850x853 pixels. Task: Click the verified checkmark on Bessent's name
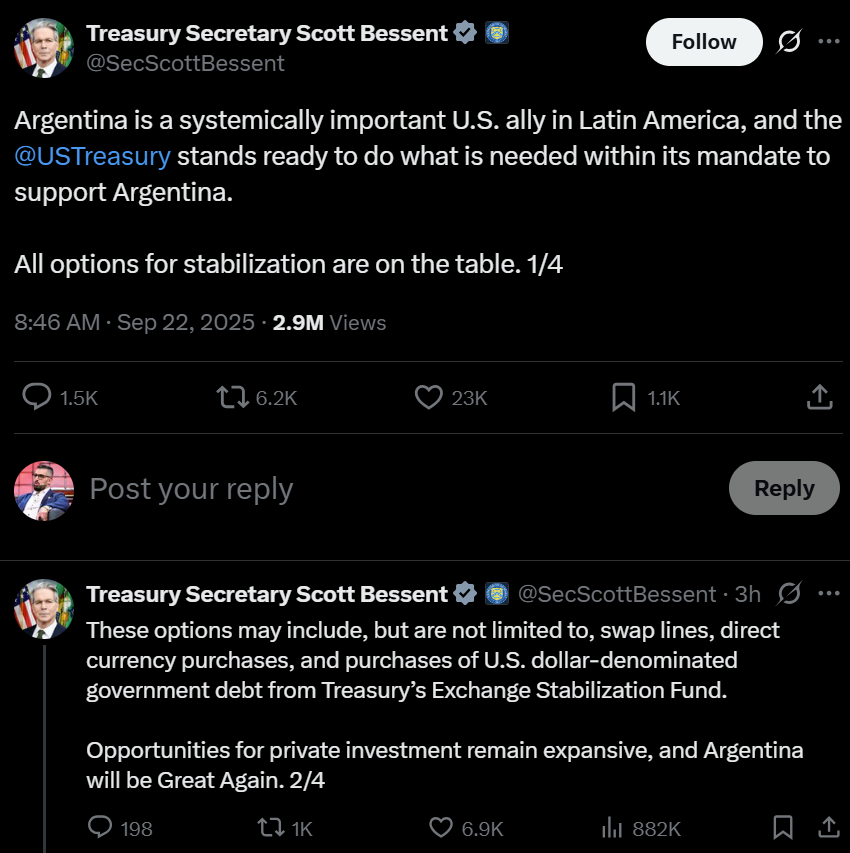coord(463,32)
